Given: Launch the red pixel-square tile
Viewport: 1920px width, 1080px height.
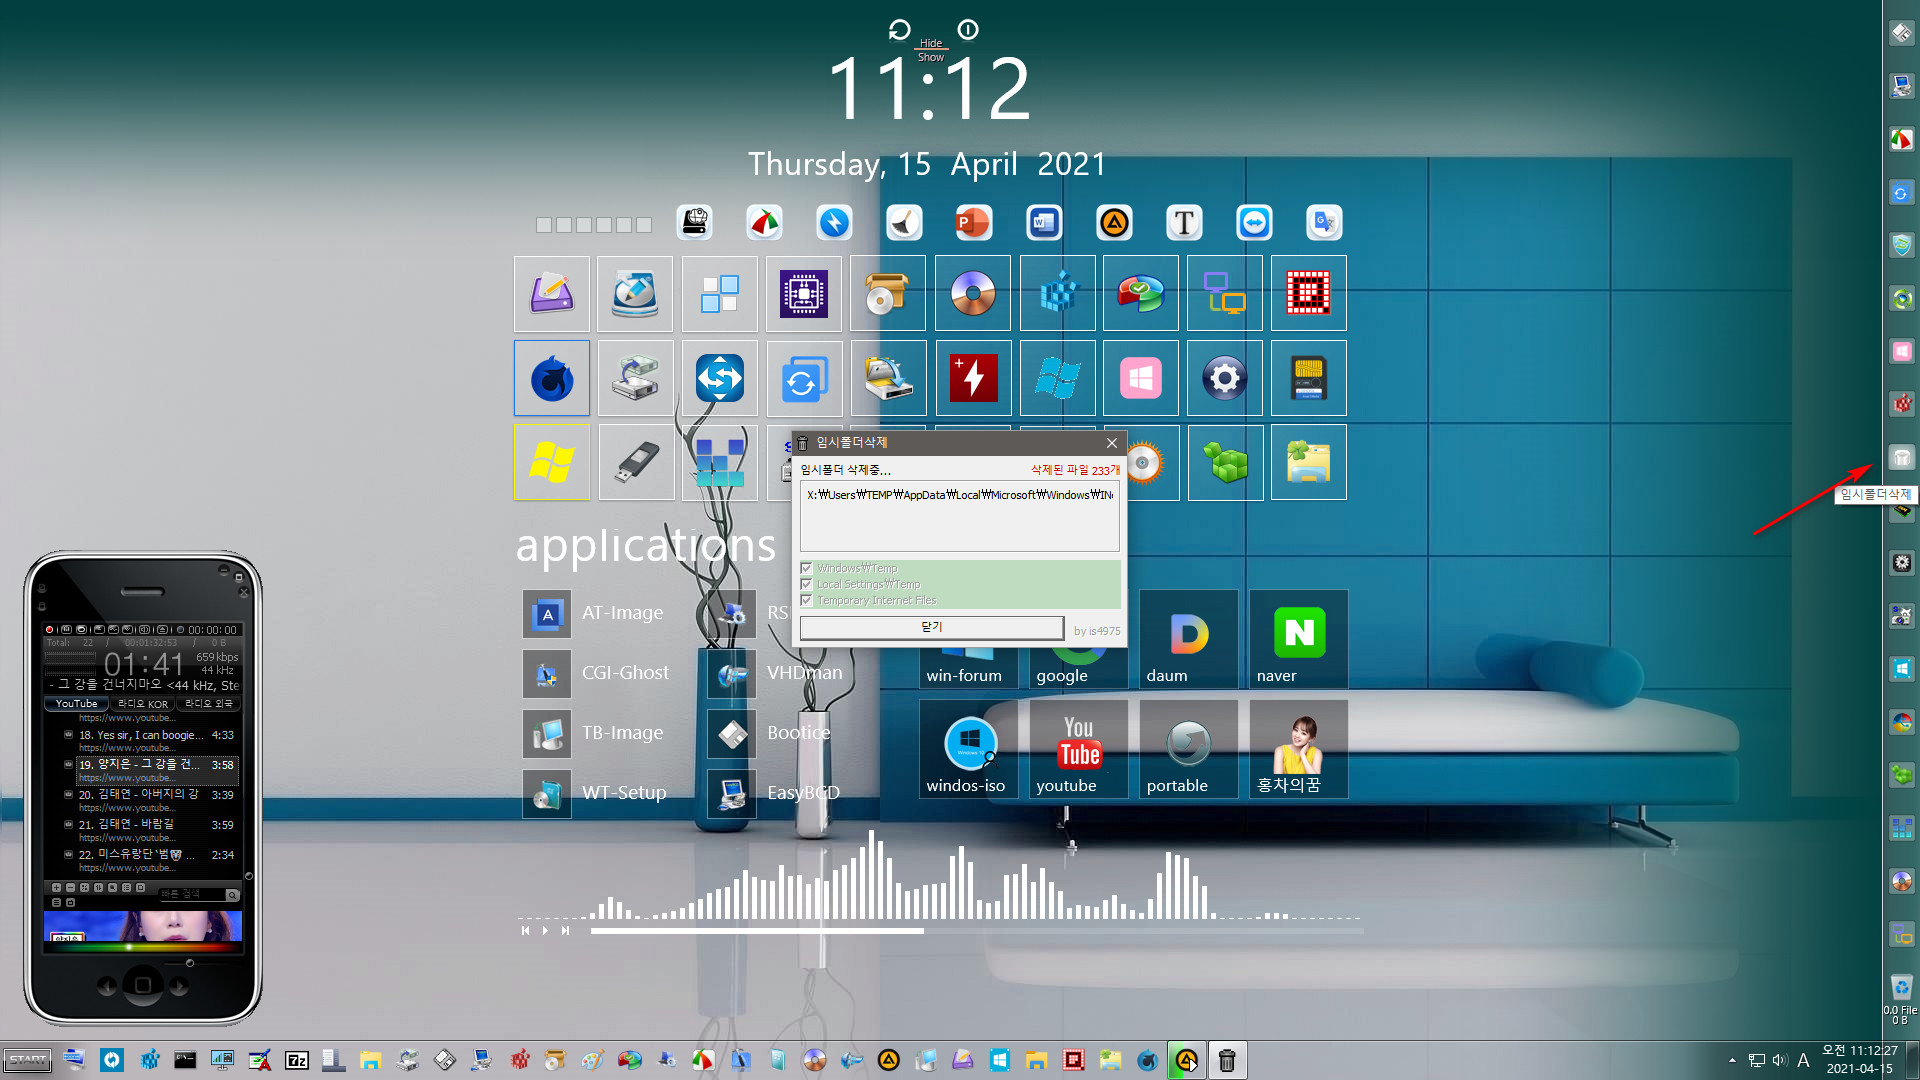Looking at the screenshot, I should 1309,293.
